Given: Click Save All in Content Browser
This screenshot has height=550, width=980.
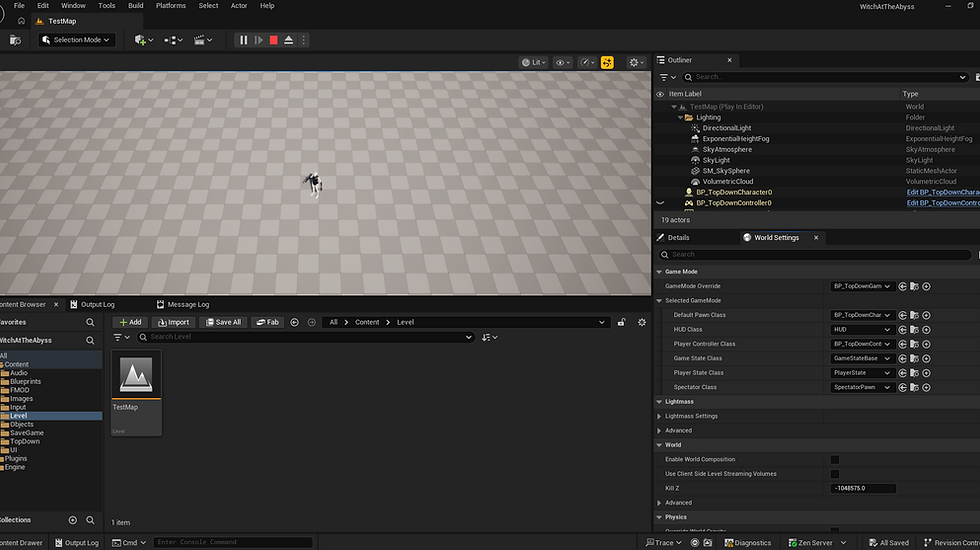Looking at the screenshot, I should 223,322.
